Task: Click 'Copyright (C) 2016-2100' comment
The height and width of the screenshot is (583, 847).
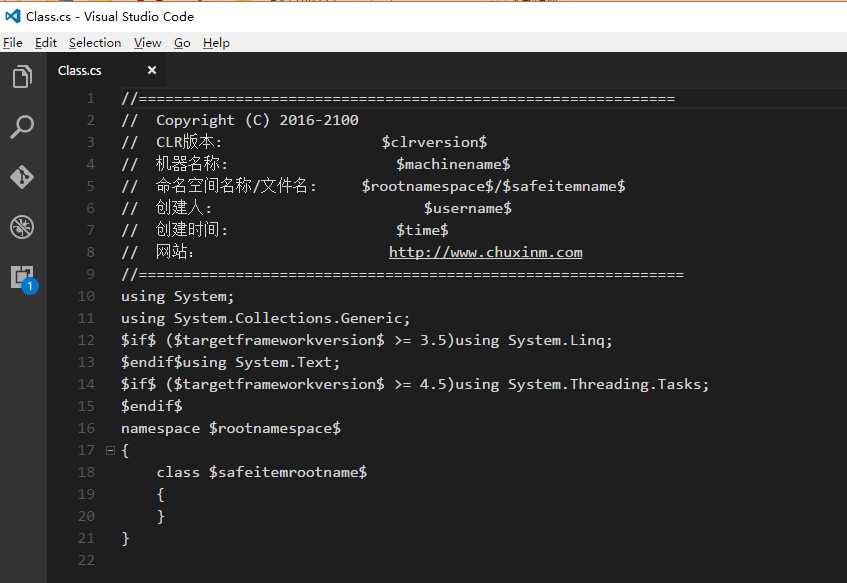Action: [257, 120]
